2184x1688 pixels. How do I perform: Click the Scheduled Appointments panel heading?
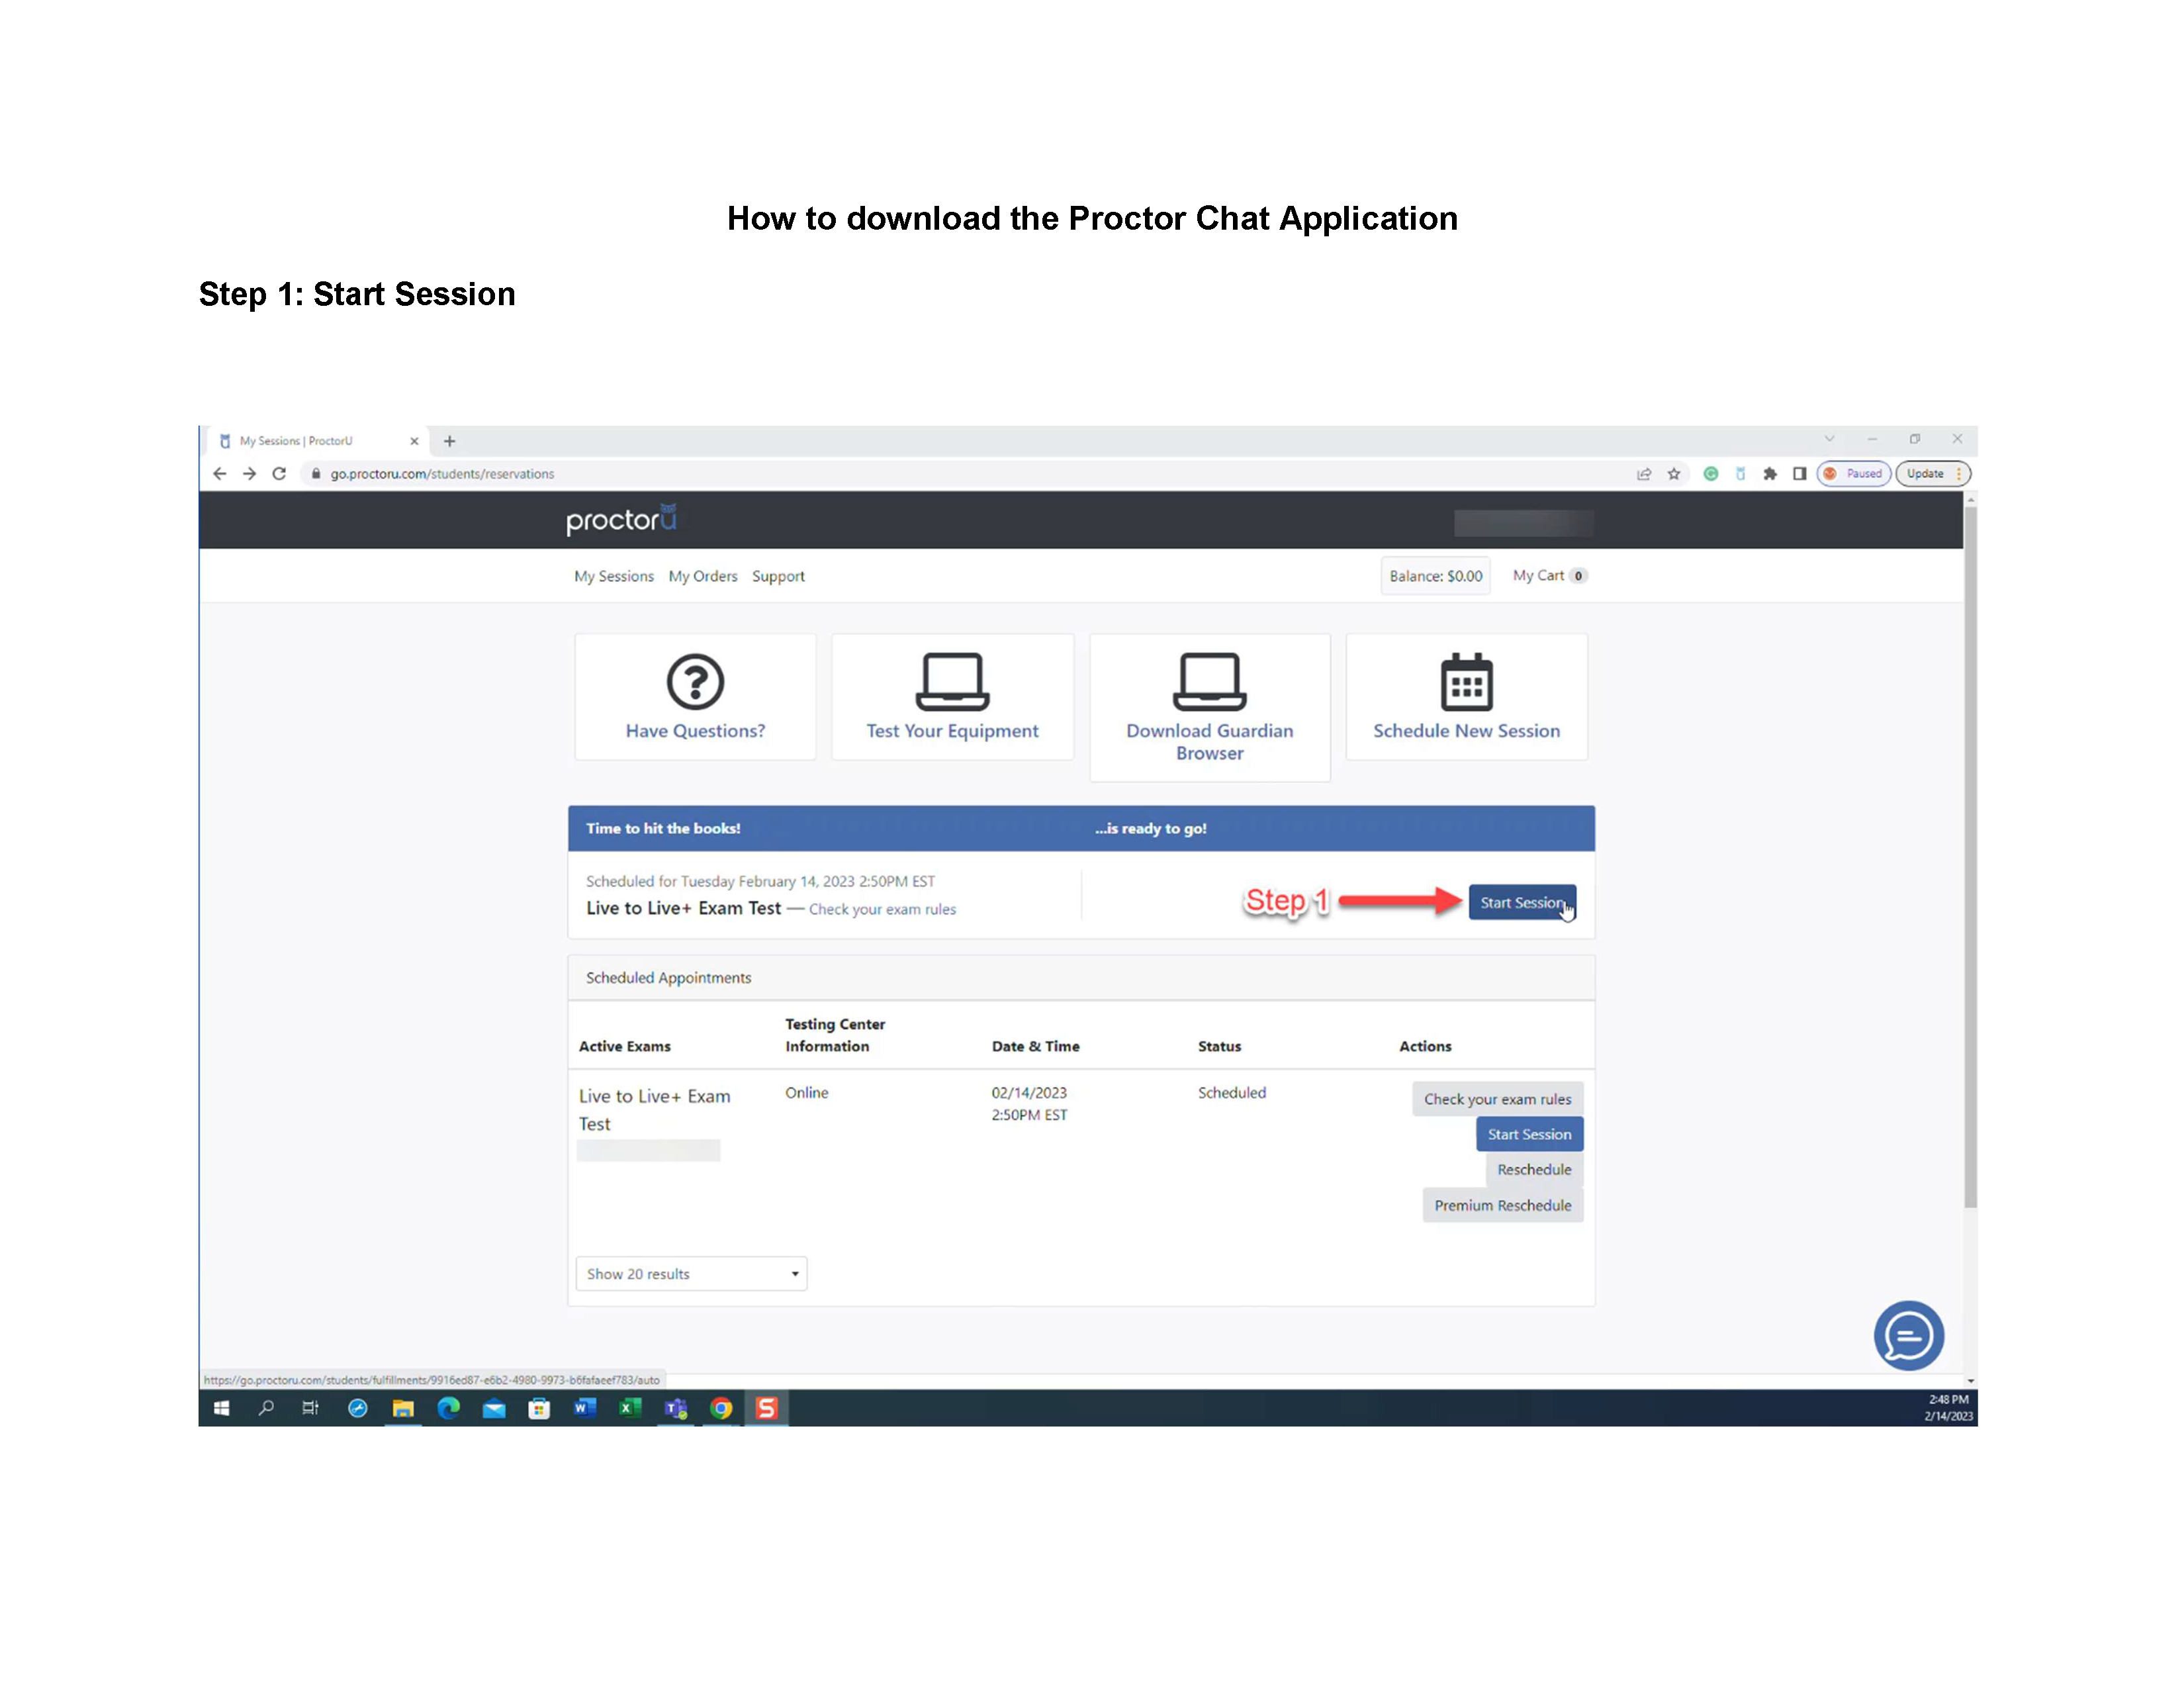[668, 977]
